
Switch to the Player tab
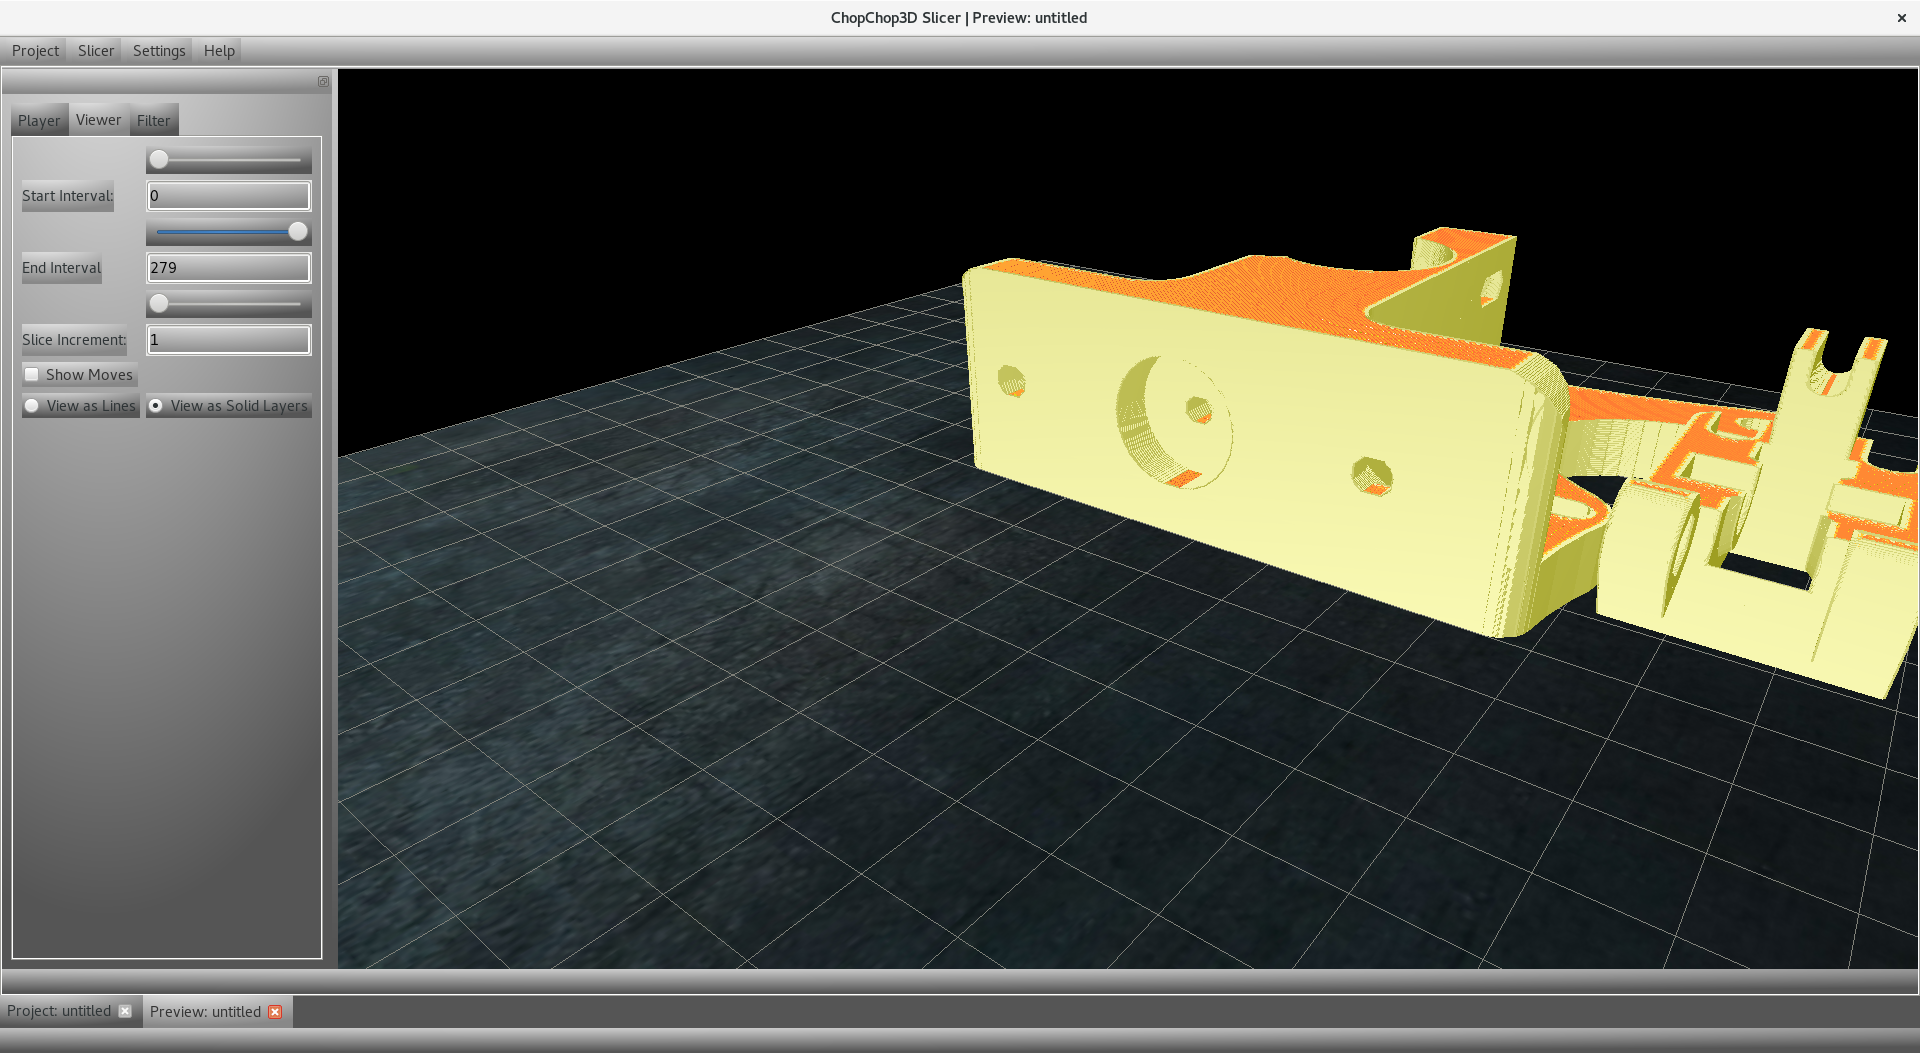click(39, 120)
